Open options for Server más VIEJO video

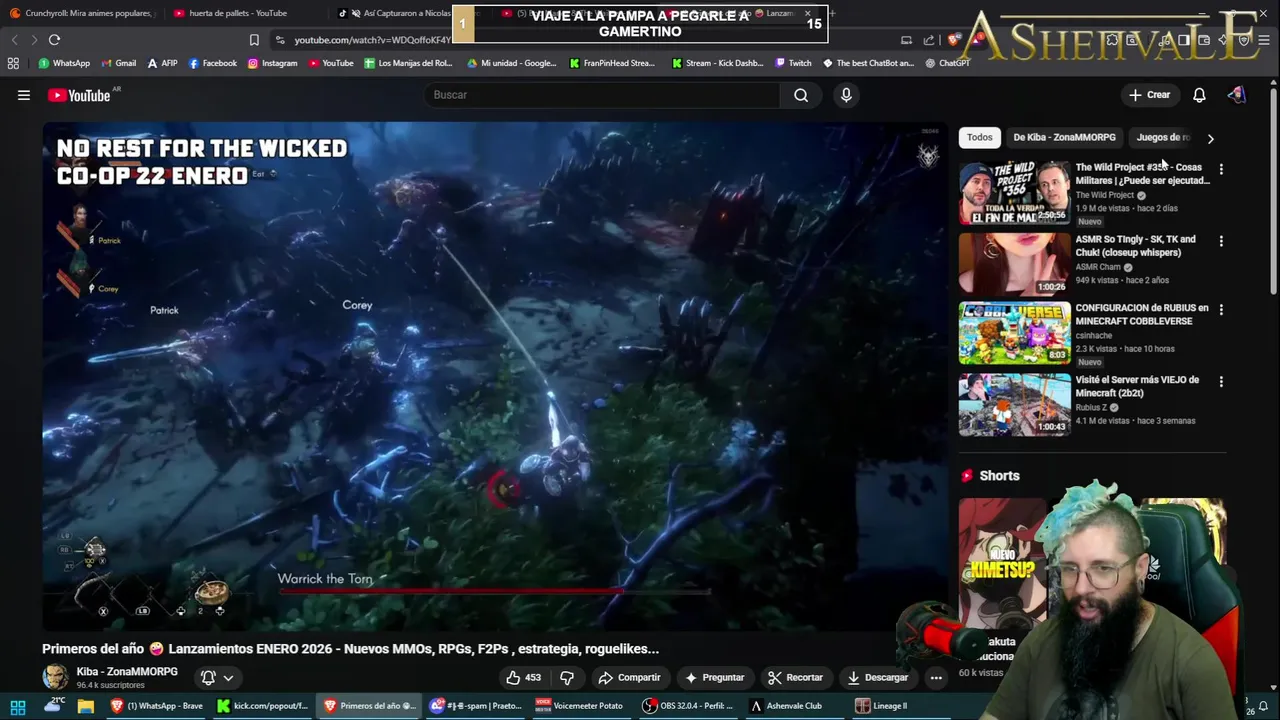[x=1221, y=381]
